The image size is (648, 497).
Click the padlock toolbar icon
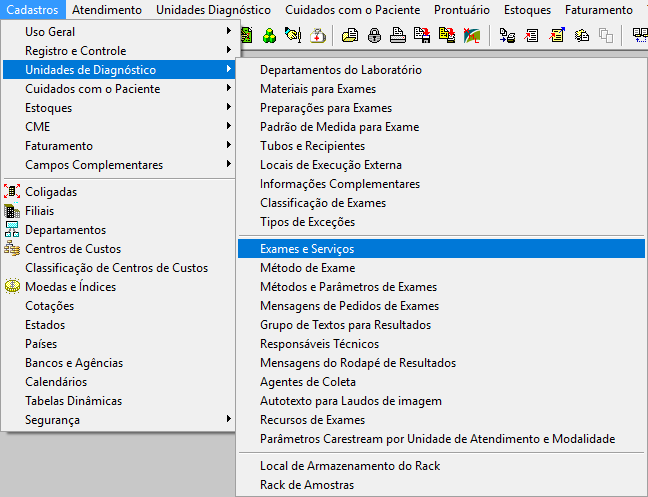tap(374, 36)
